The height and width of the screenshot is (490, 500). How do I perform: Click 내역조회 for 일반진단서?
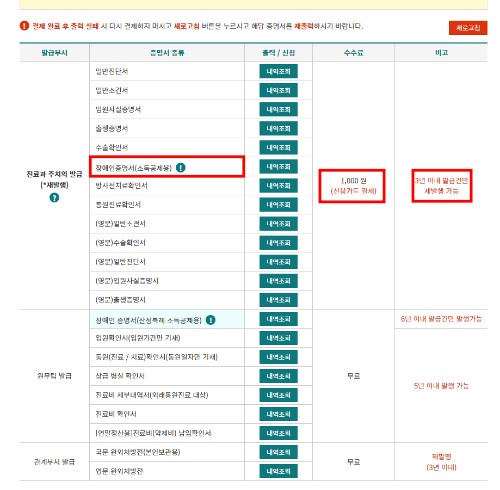278,71
